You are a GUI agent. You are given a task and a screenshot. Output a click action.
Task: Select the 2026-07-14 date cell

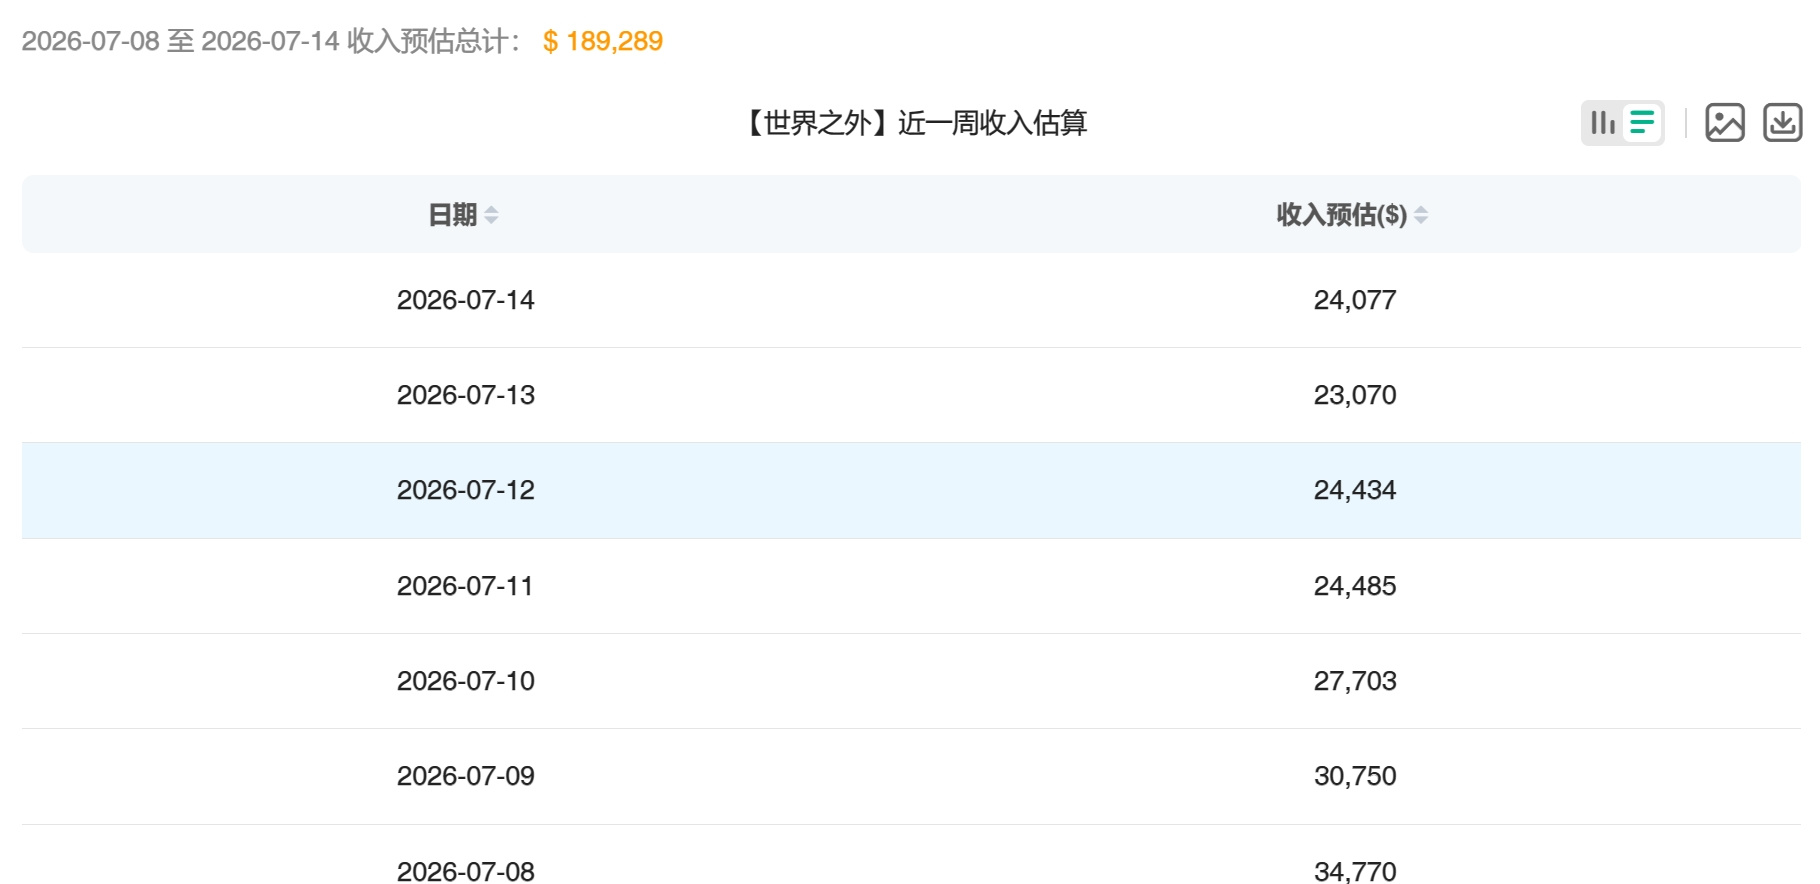pyautogui.click(x=466, y=300)
